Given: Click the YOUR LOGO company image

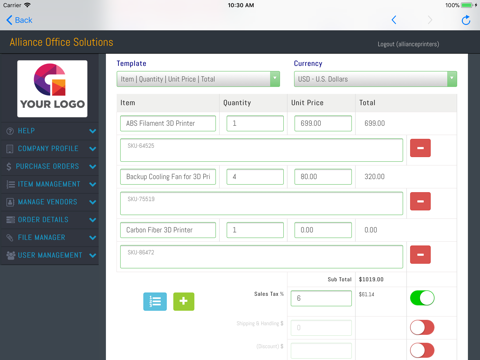Looking at the screenshot, I should (x=52, y=89).
